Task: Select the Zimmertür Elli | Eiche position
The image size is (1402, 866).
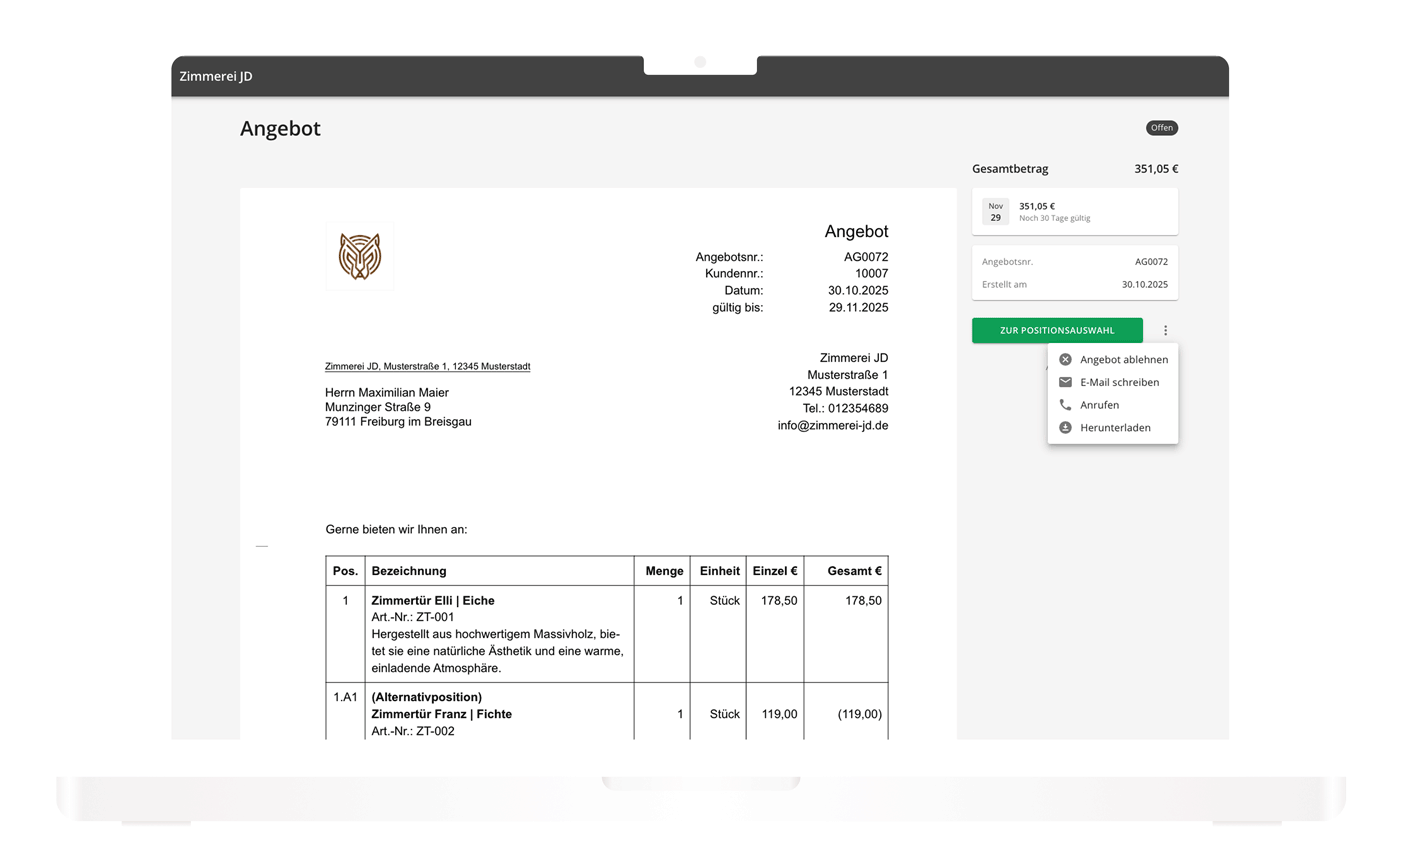Action: [x=433, y=601]
